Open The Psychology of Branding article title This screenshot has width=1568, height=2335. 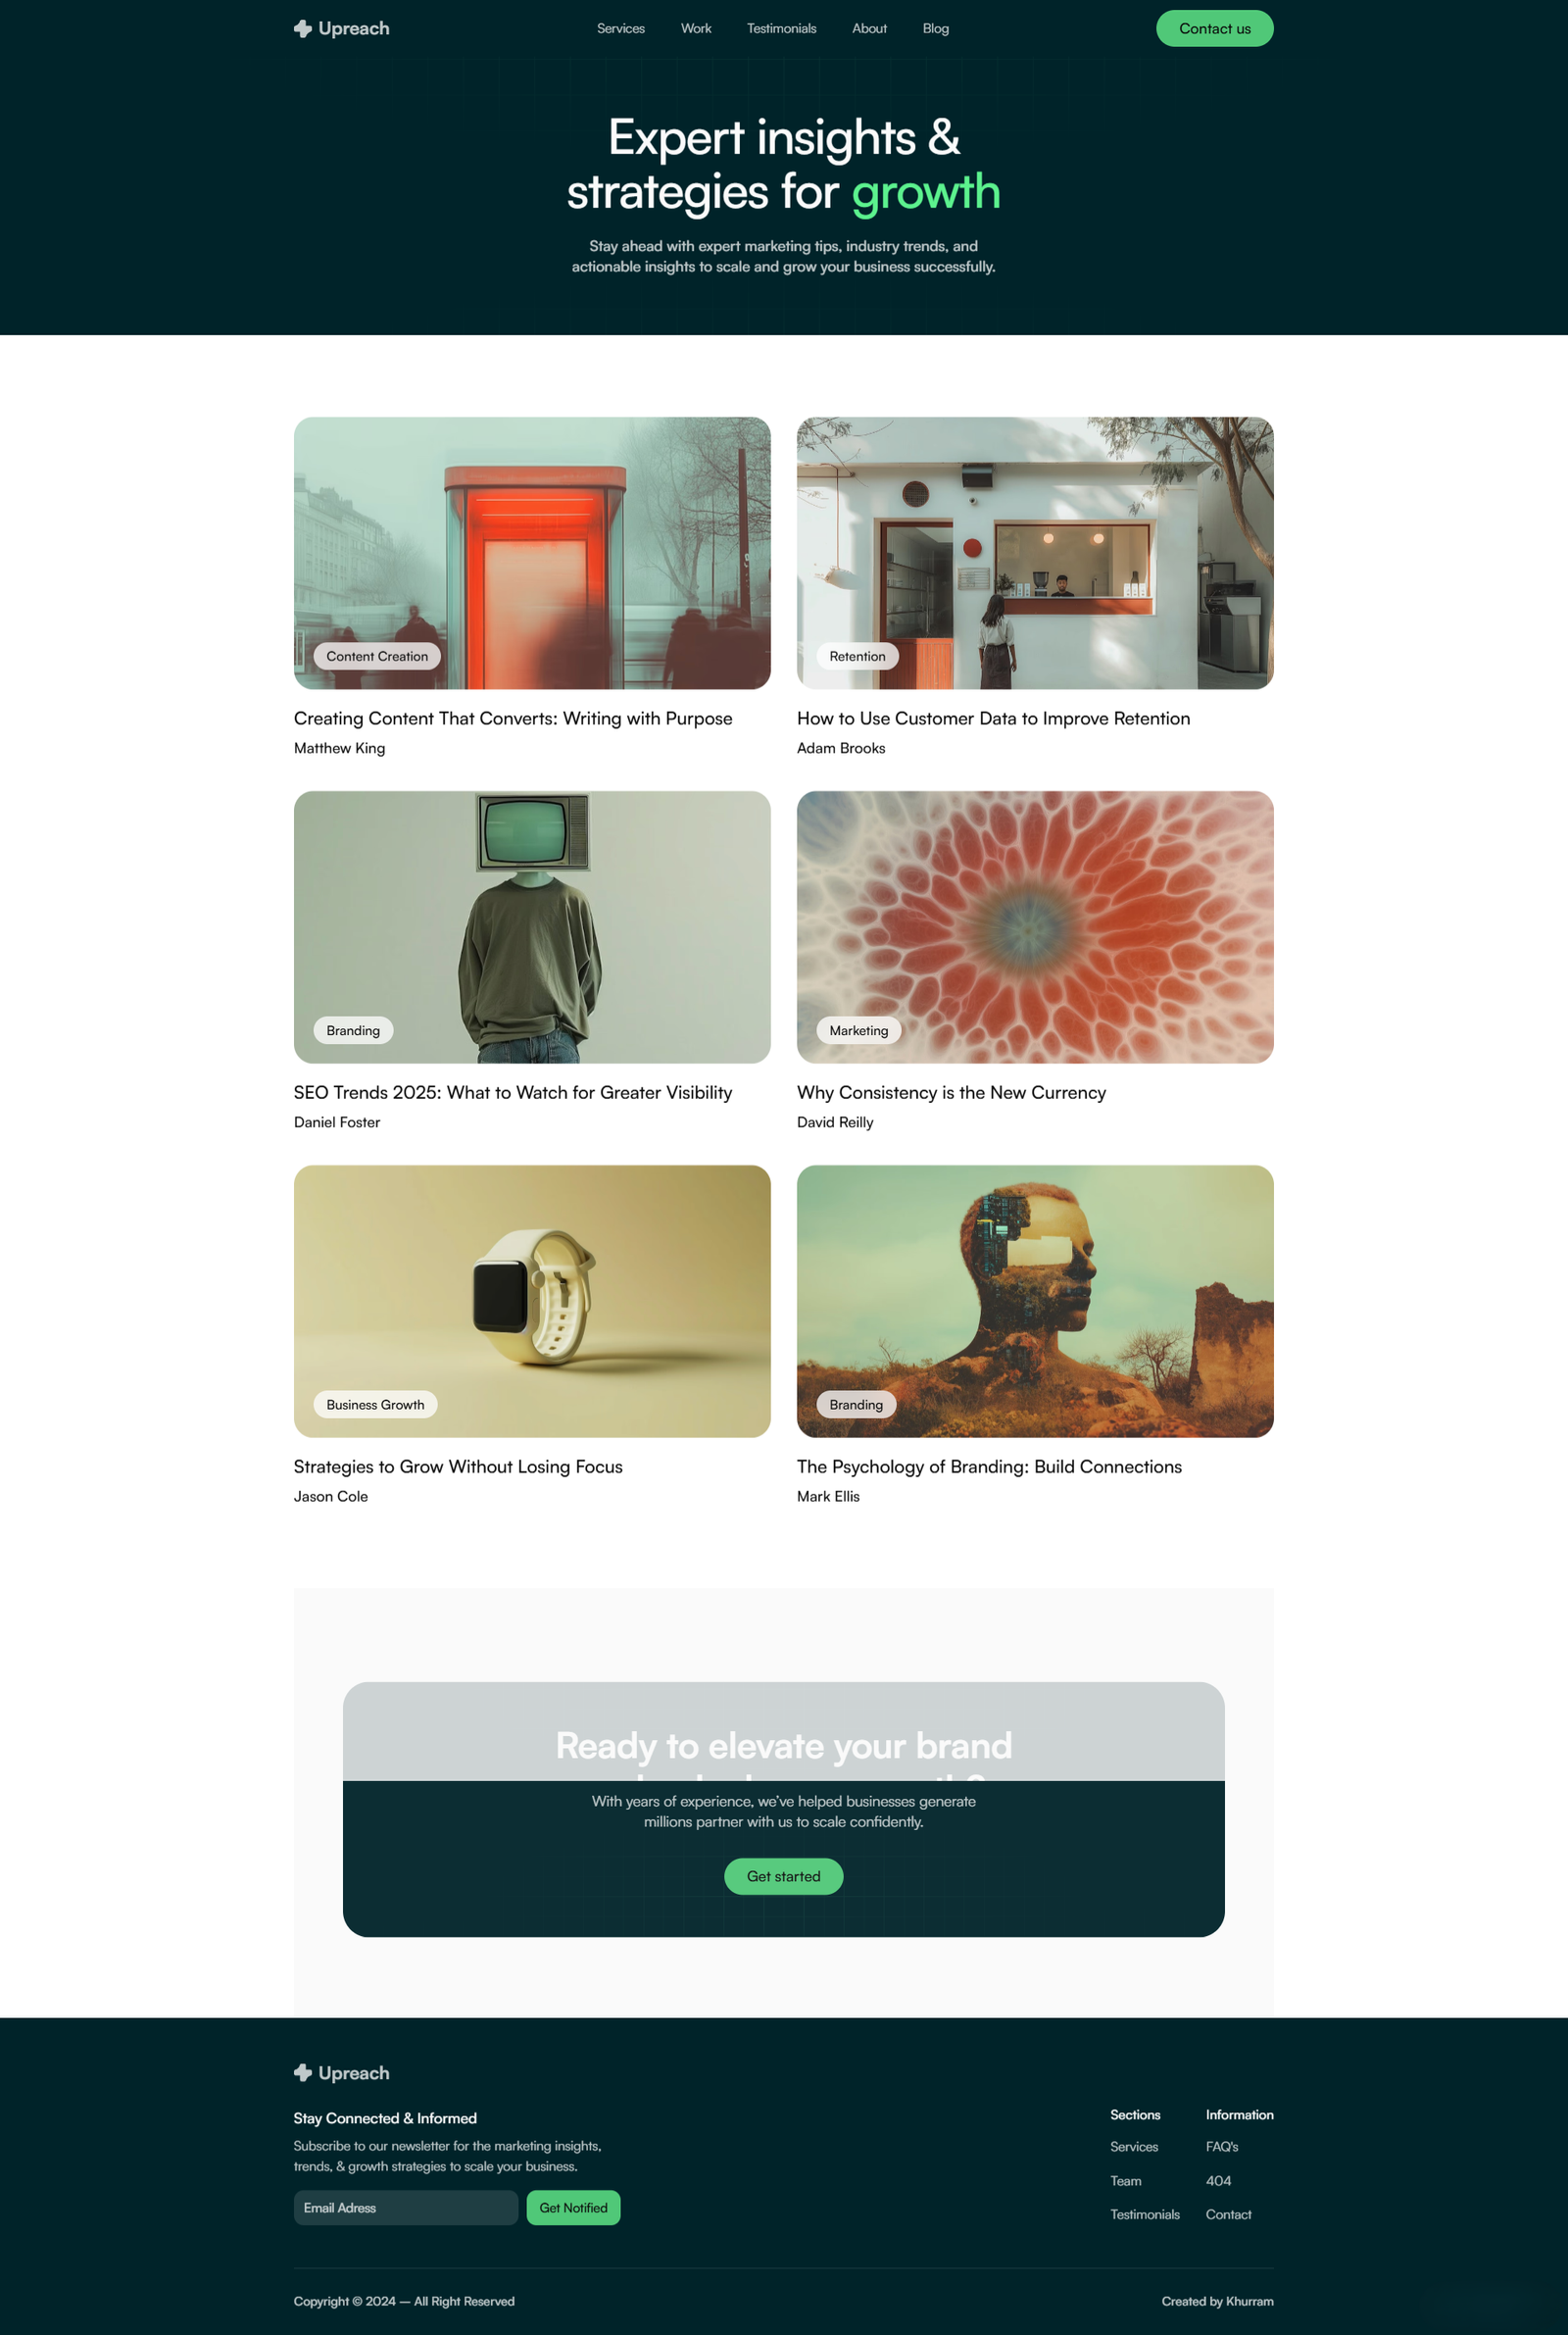(x=989, y=1466)
